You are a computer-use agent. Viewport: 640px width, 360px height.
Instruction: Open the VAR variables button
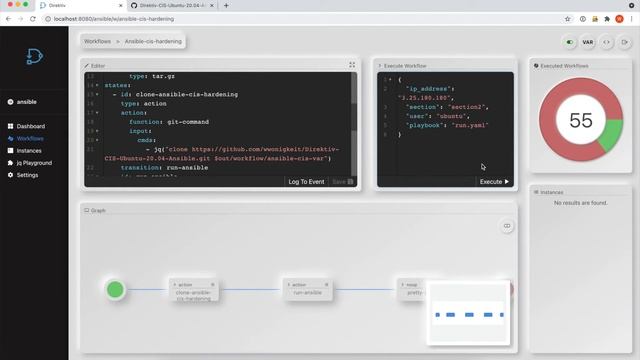(588, 42)
